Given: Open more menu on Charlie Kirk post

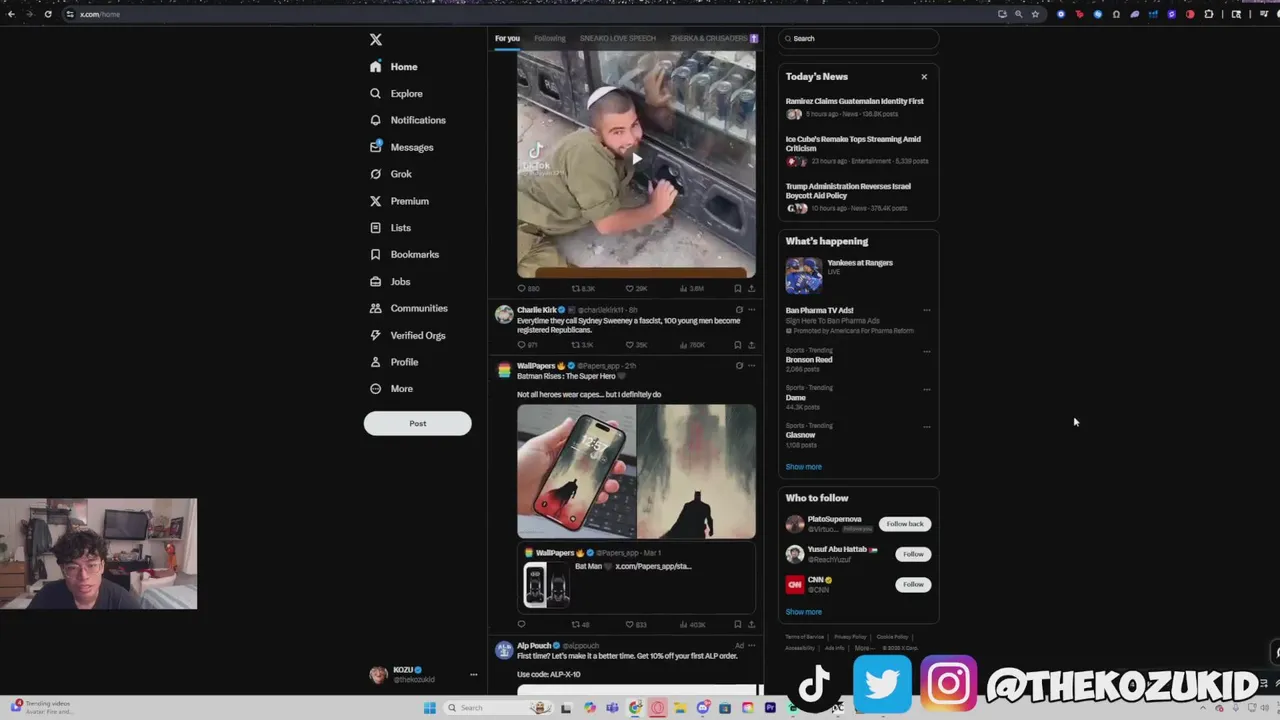Looking at the screenshot, I should tap(752, 310).
